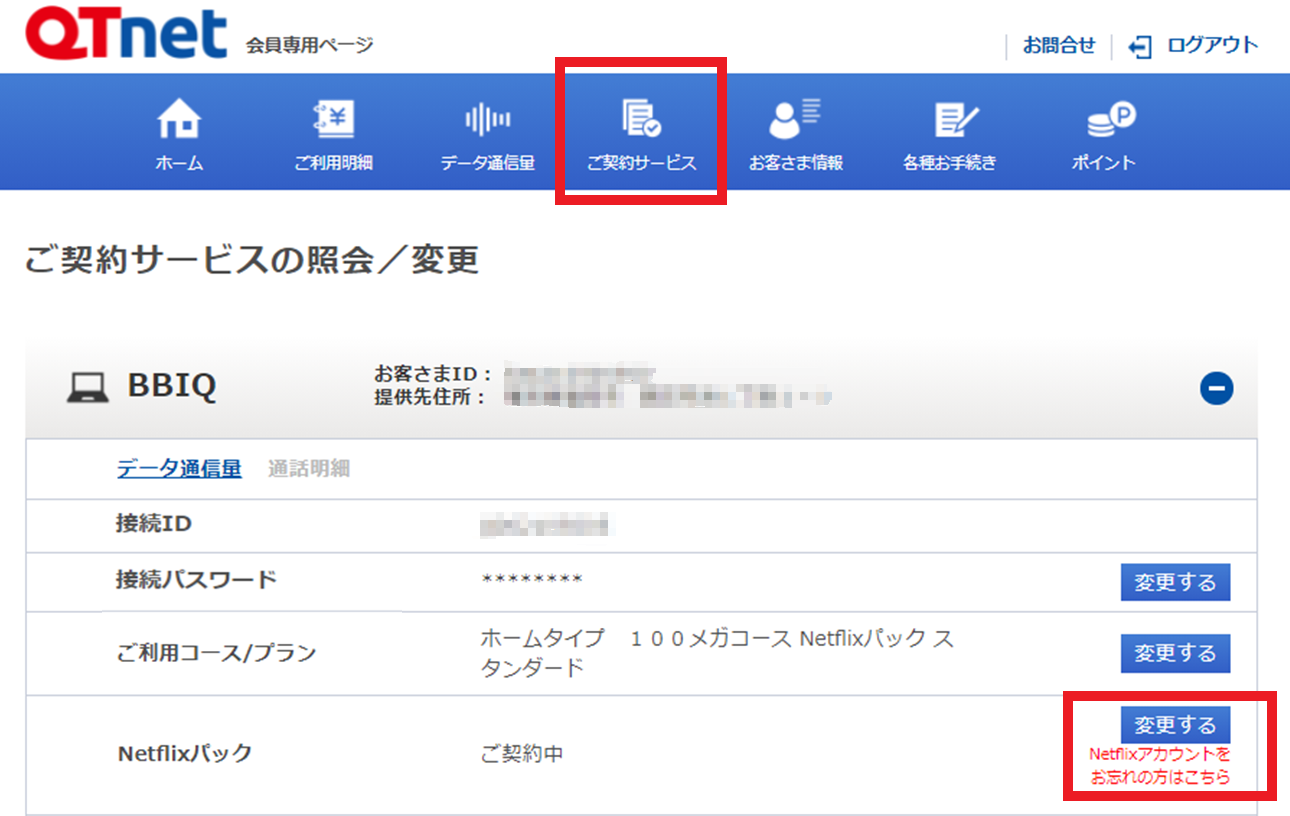Click ご利用コース/プラン row label
1290x816 pixels.
(216, 653)
